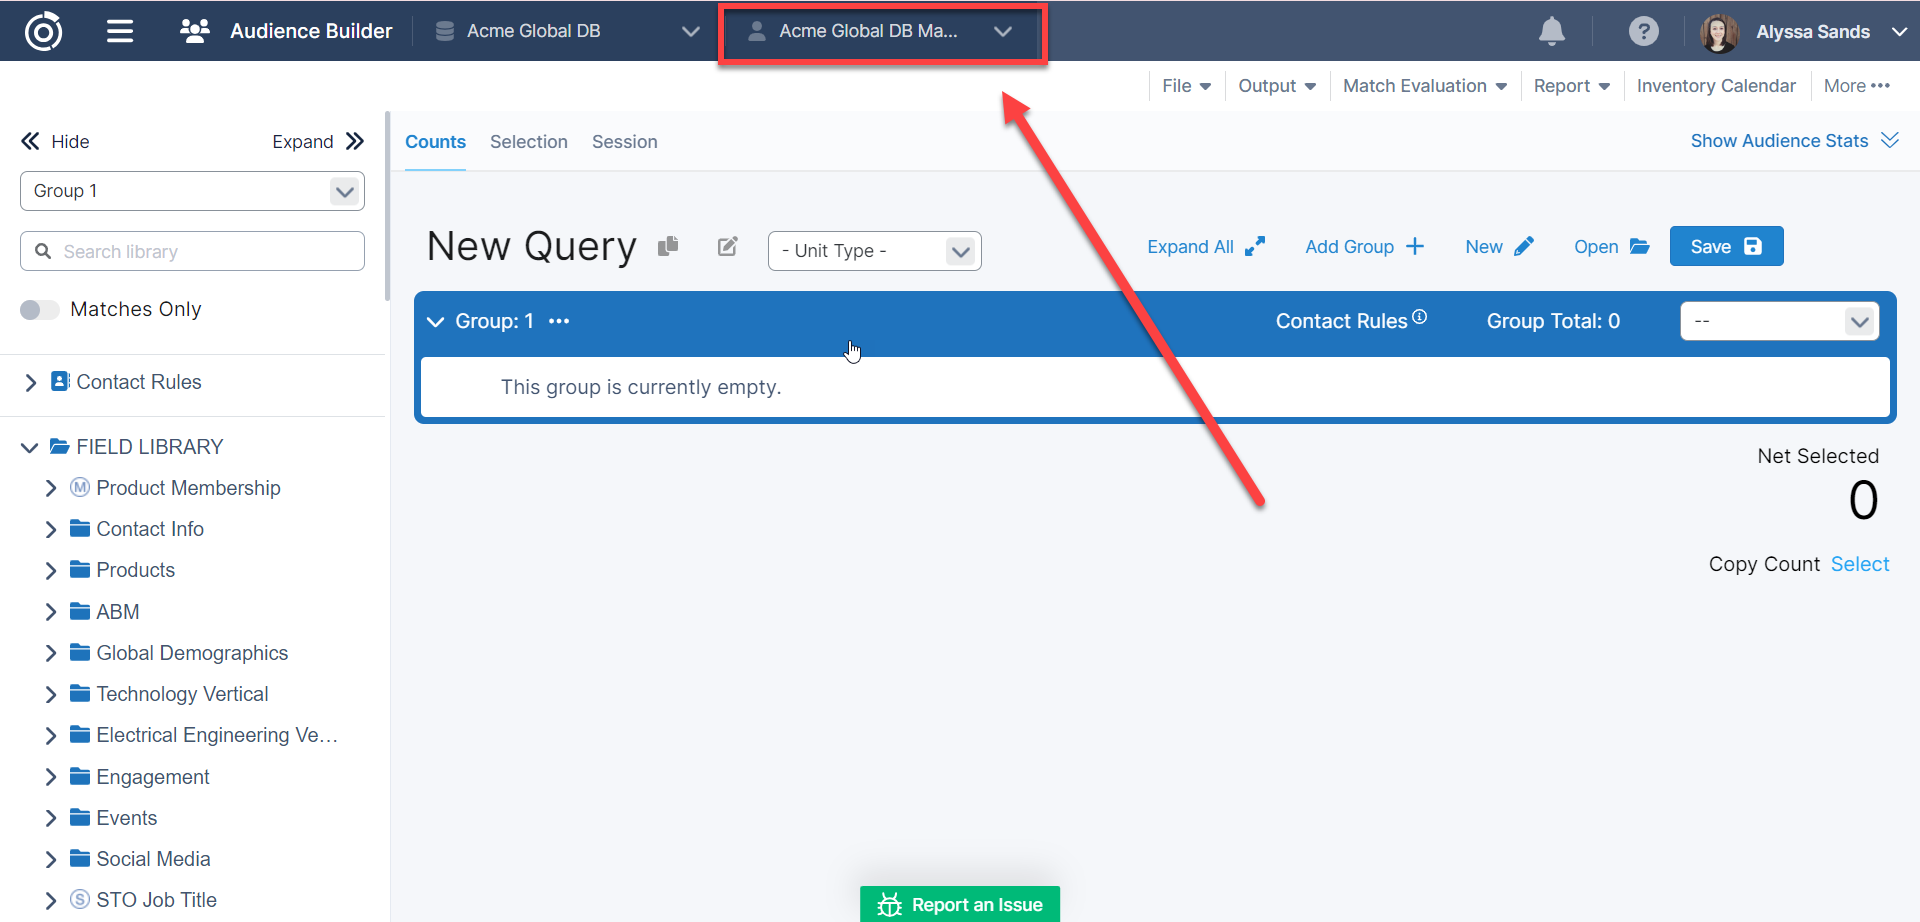This screenshot has width=1920, height=922.
Task: Click the Omeda logo icon
Action: pos(43,32)
